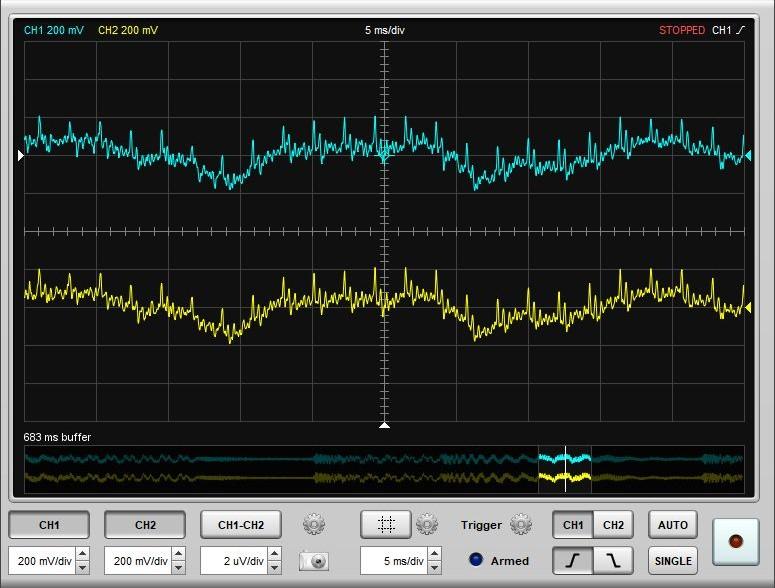
Task: Click the blue Armed indicator light
Action: pyautogui.click(x=475, y=560)
